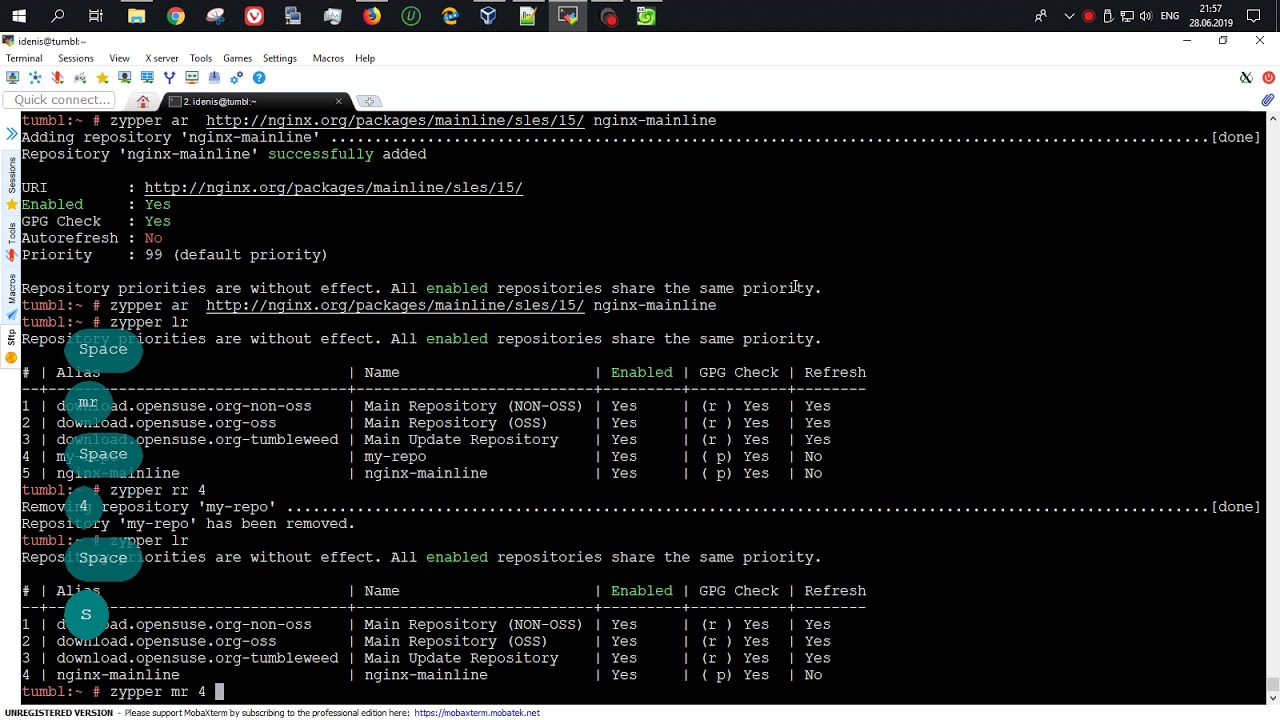The width and height of the screenshot is (1280, 720).
Task: Click 'UNREGISTERED VERSION' status bar text
Action: pyautogui.click(x=59, y=713)
